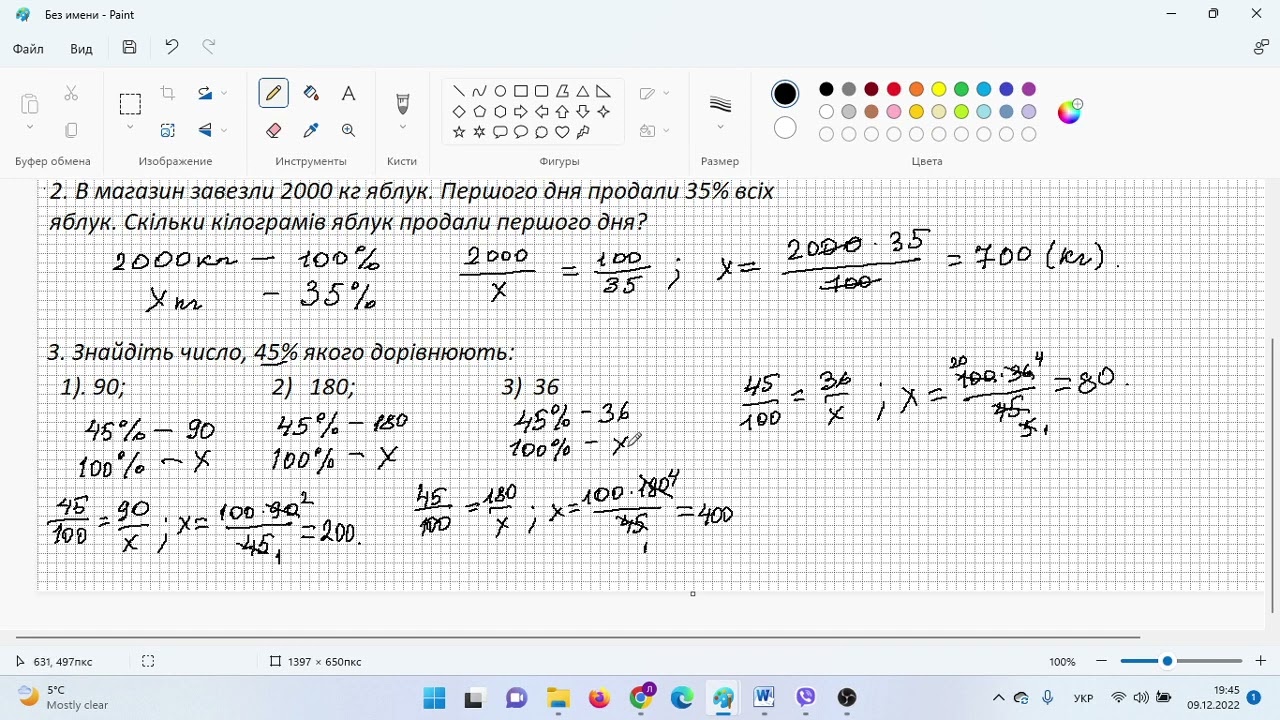Choose the green color swatch

point(961,89)
